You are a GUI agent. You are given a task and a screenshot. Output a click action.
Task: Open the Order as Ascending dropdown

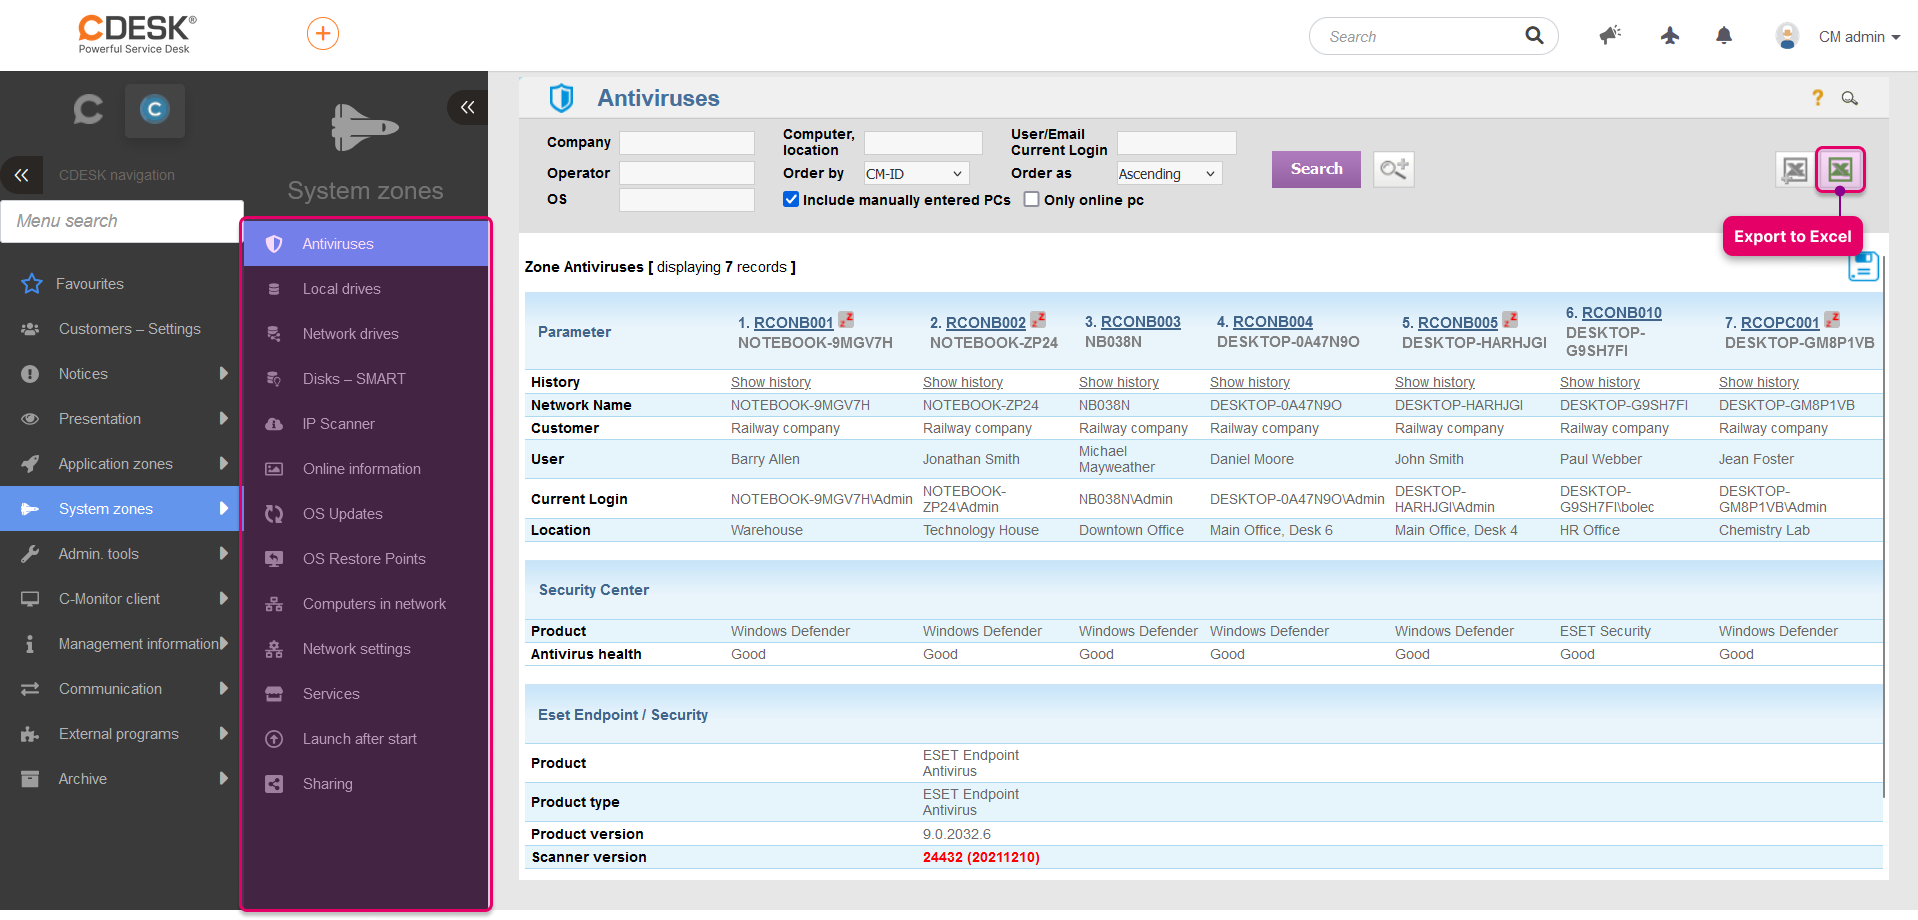pyautogui.click(x=1170, y=174)
